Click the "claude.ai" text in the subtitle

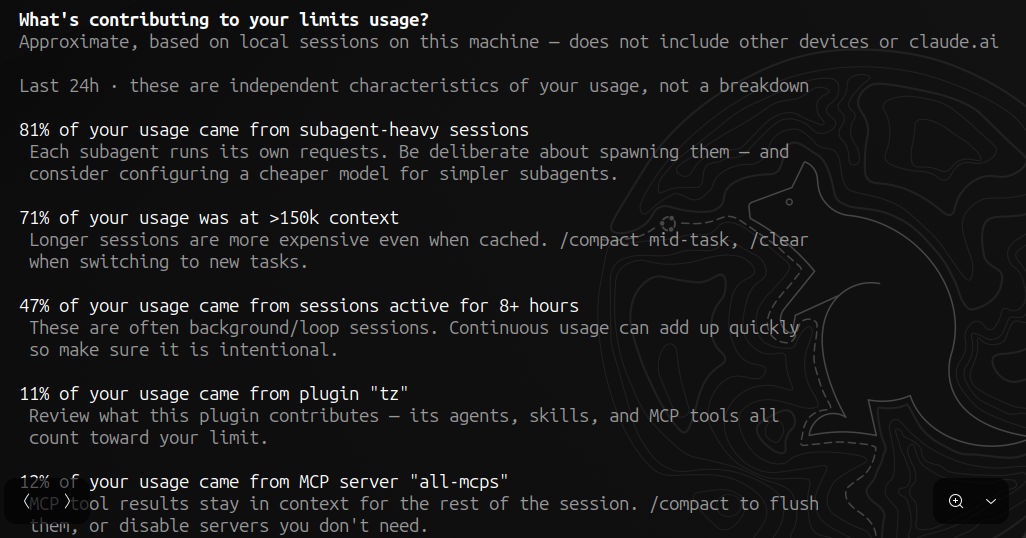point(953,42)
